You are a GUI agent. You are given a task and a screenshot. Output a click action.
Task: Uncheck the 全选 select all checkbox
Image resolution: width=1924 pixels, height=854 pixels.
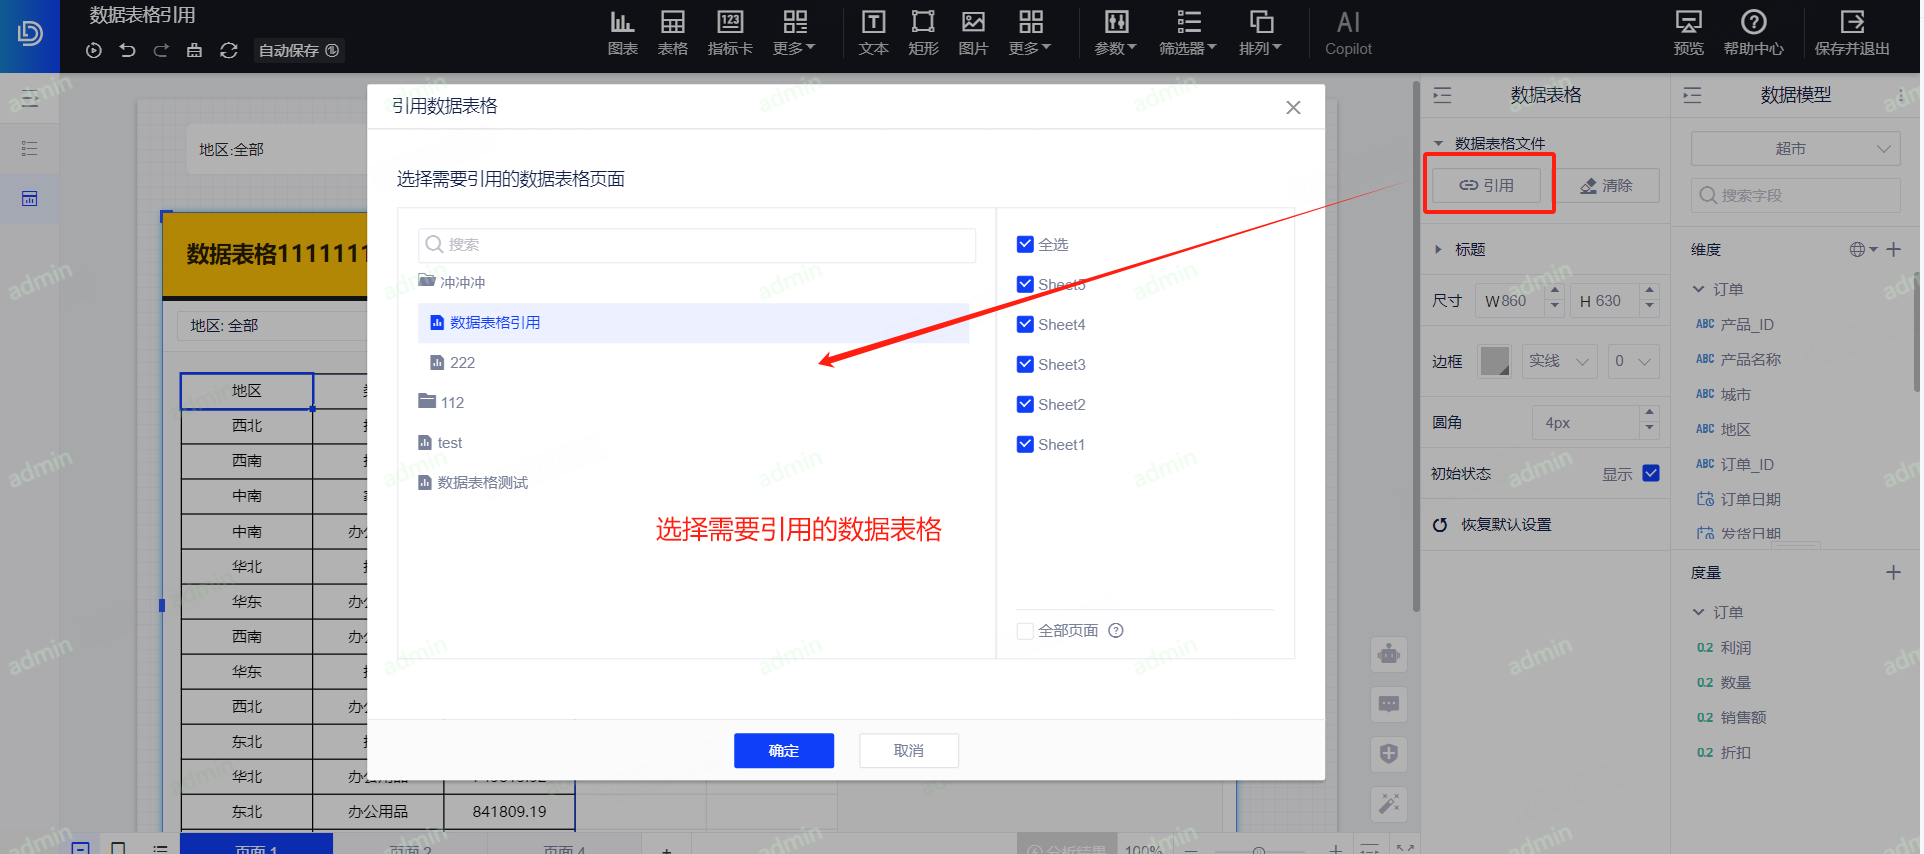click(x=1025, y=244)
